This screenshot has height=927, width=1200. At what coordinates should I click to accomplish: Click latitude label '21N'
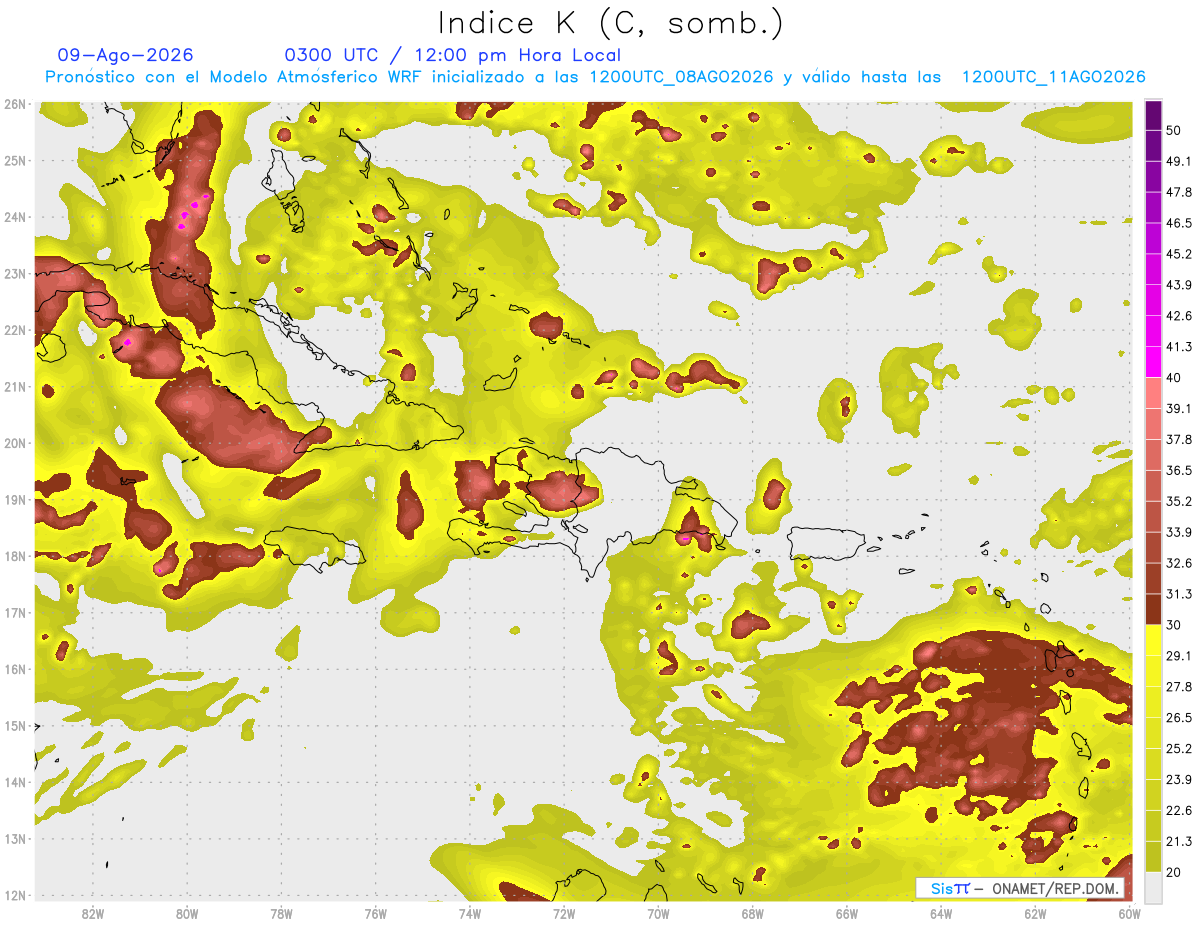pos(15,387)
